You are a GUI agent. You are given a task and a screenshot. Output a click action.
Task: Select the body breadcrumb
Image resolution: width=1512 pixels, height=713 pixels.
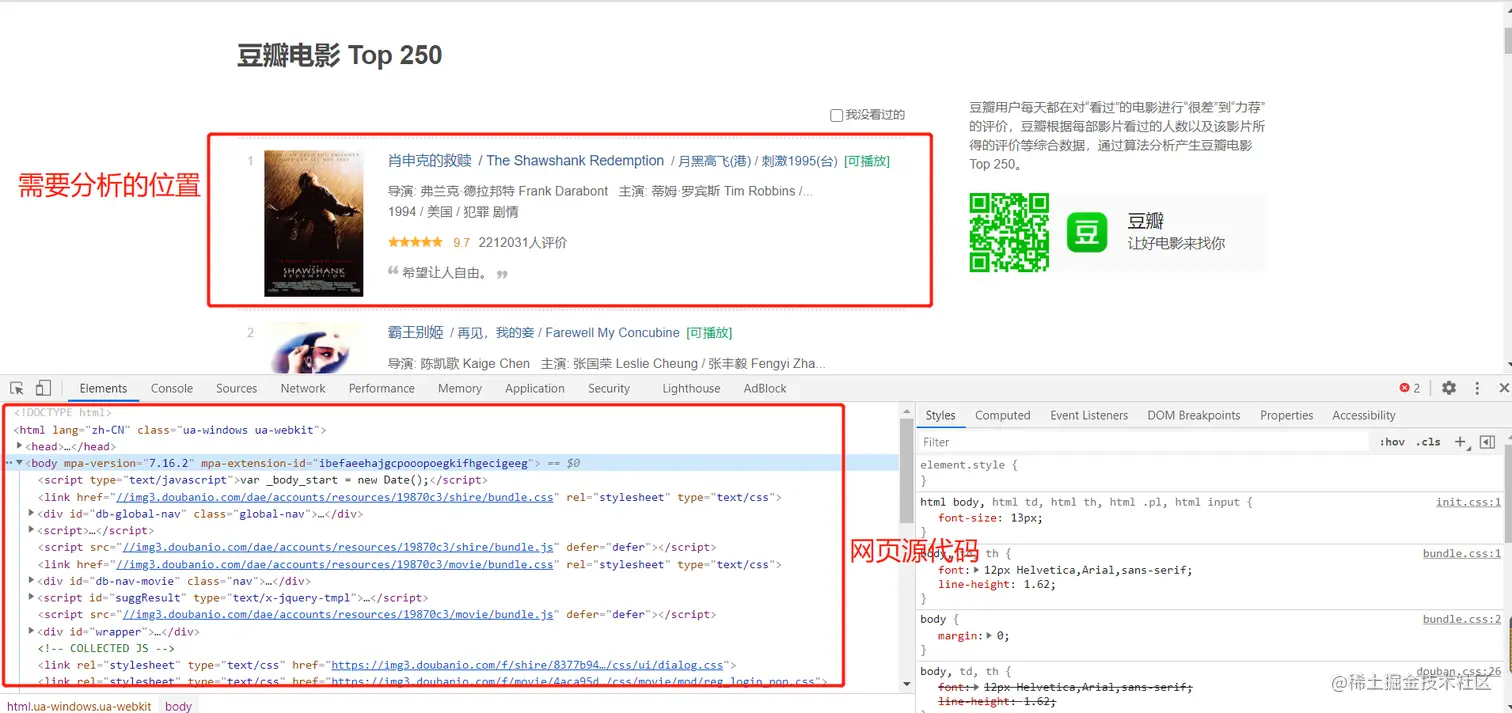178,706
